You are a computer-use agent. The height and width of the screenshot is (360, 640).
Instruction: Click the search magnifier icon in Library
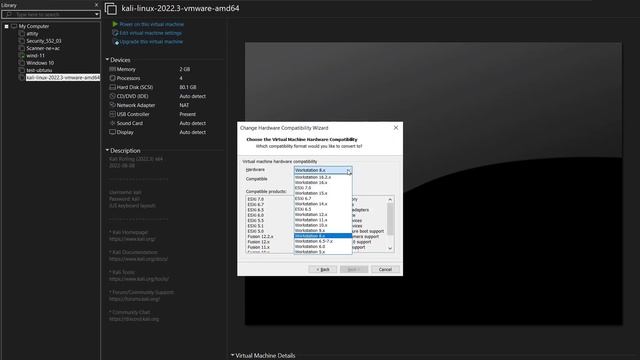pyautogui.click(x=9, y=14)
